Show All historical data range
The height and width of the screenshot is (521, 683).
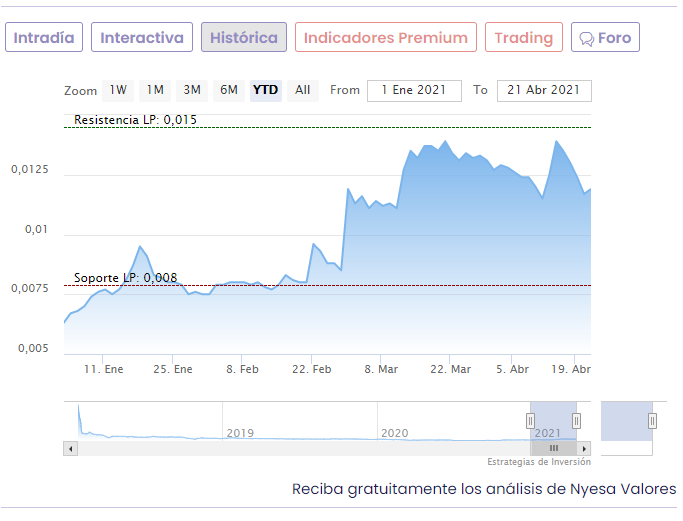(x=303, y=91)
